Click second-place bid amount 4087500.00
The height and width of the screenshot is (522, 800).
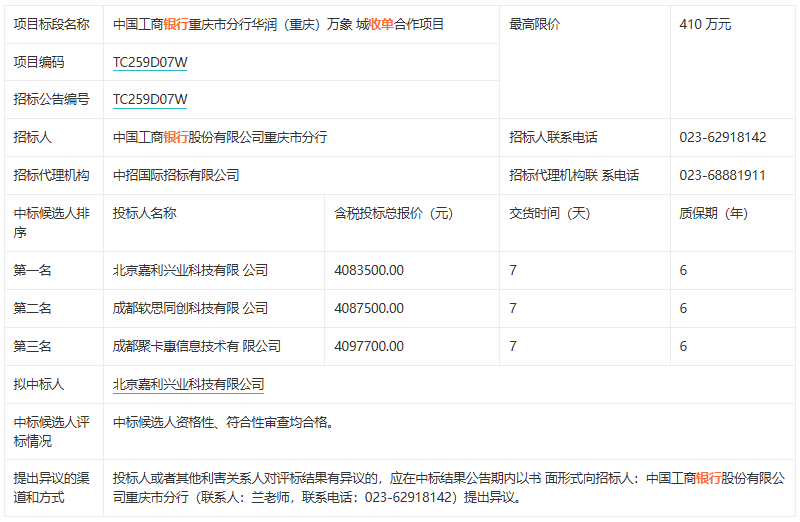click(369, 308)
